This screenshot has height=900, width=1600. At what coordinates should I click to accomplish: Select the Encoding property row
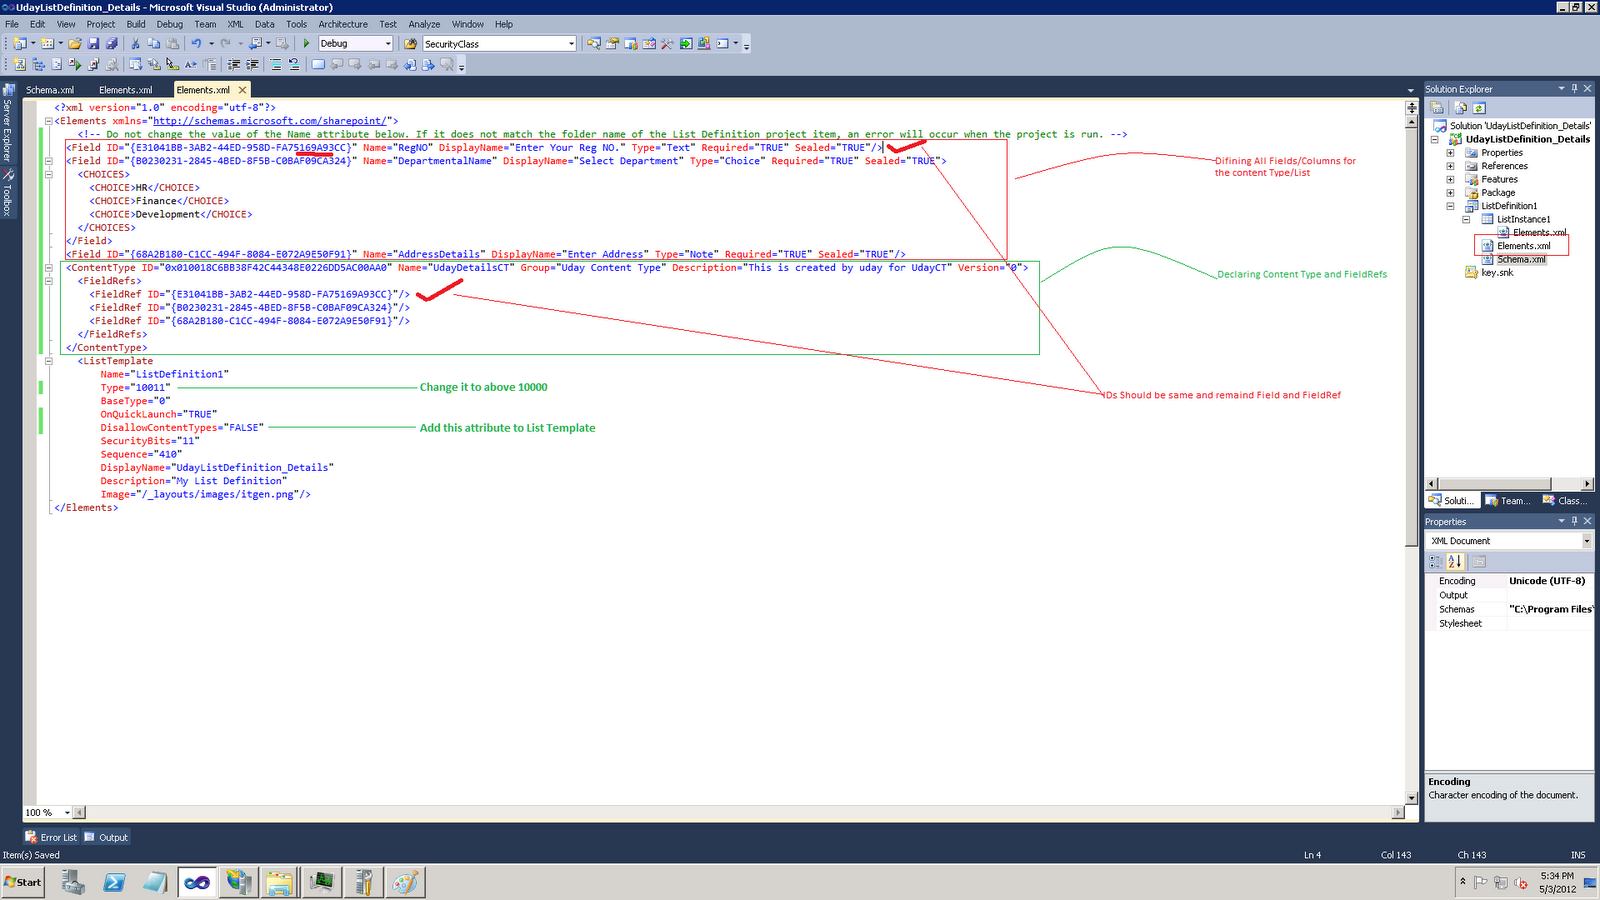pos(1509,581)
